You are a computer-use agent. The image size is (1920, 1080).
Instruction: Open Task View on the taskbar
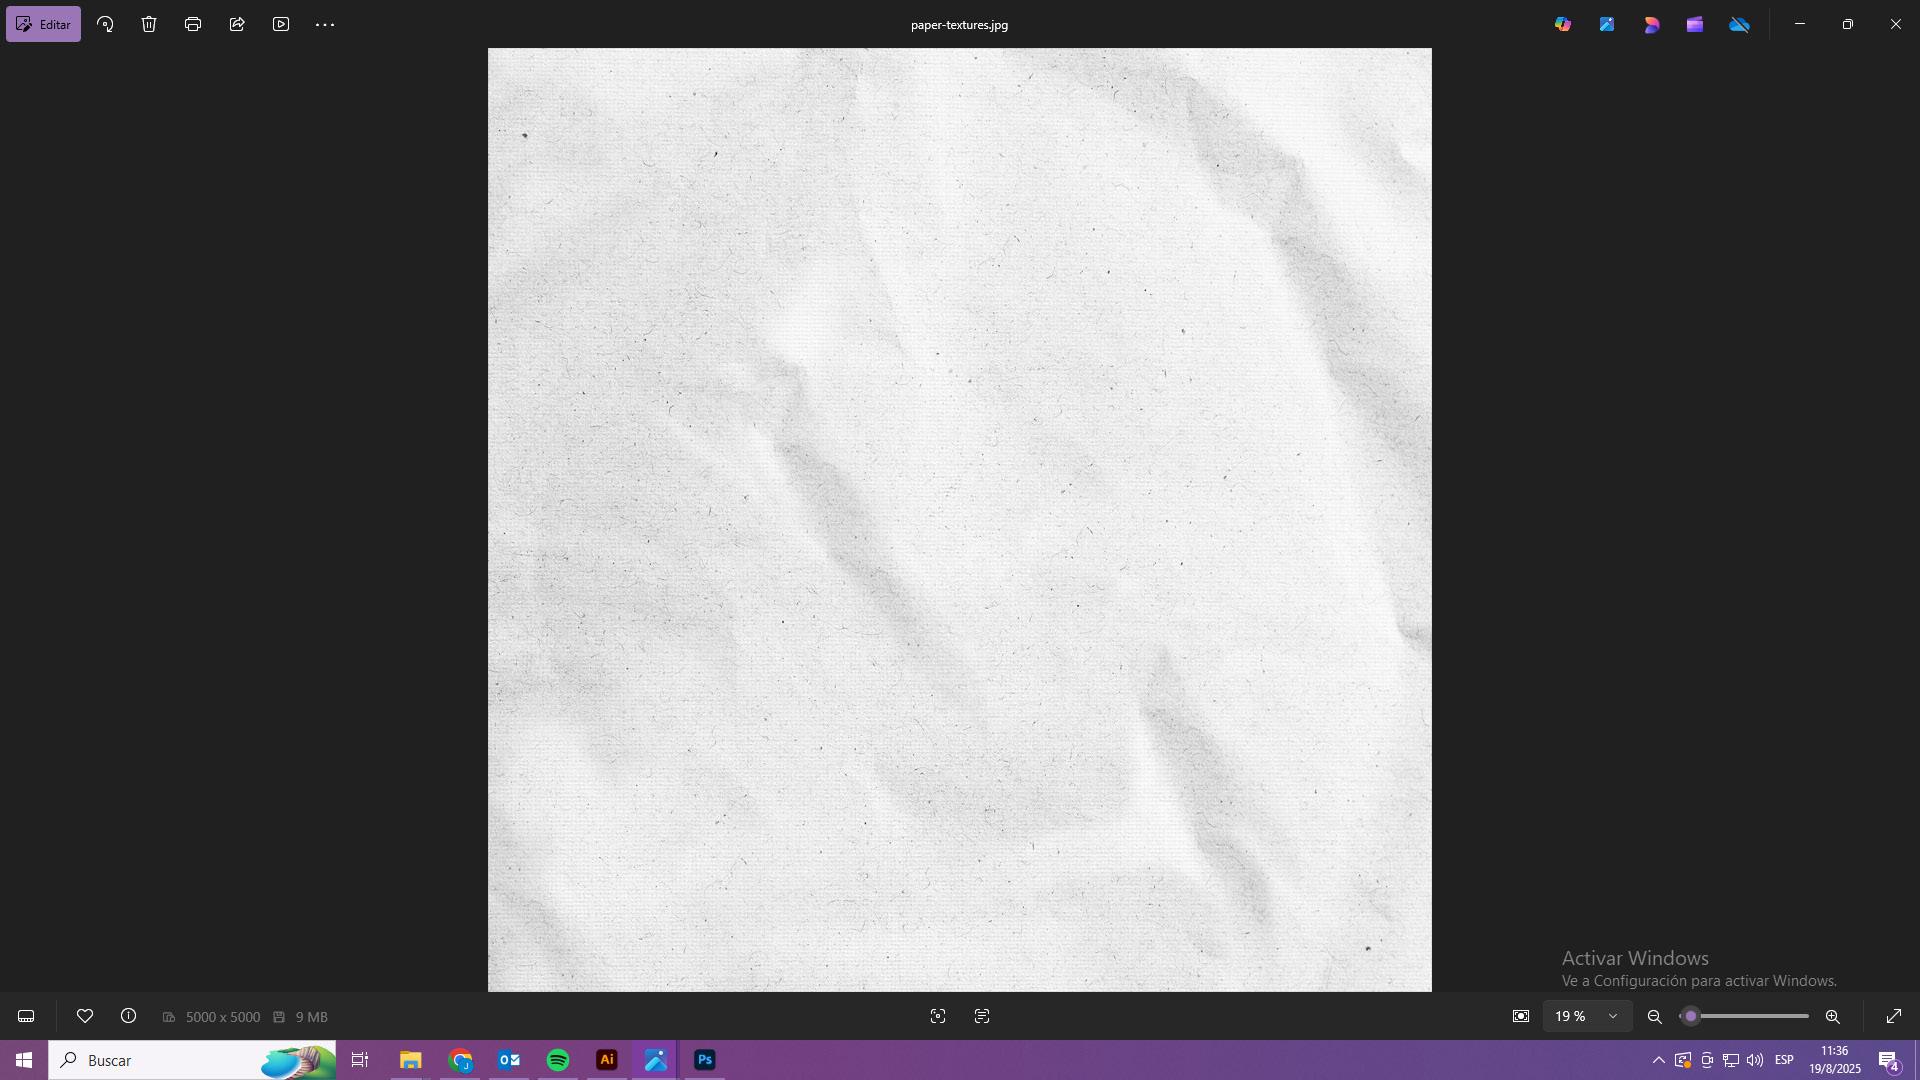(x=360, y=1060)
